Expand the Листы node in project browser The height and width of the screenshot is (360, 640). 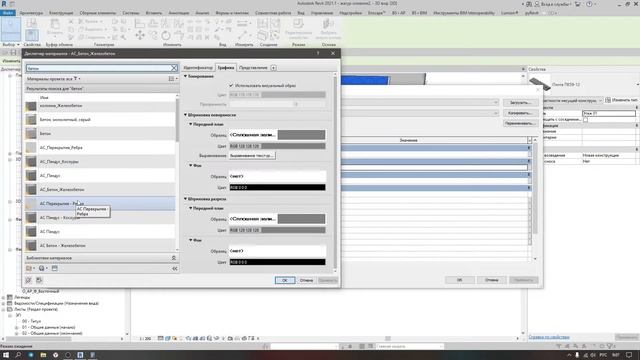tap(3, 309)
